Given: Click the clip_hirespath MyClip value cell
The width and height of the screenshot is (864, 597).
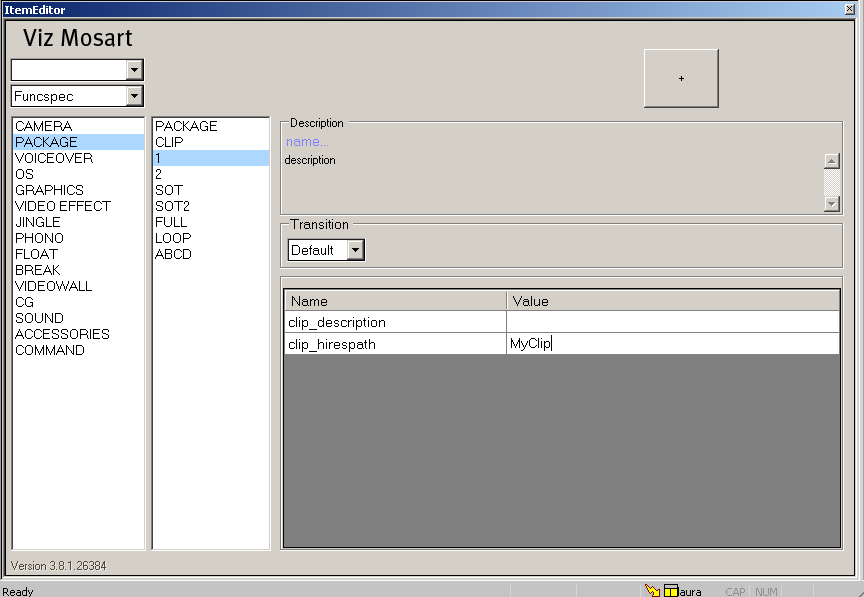Looking at the screenshot, I should tap(672, 344).
